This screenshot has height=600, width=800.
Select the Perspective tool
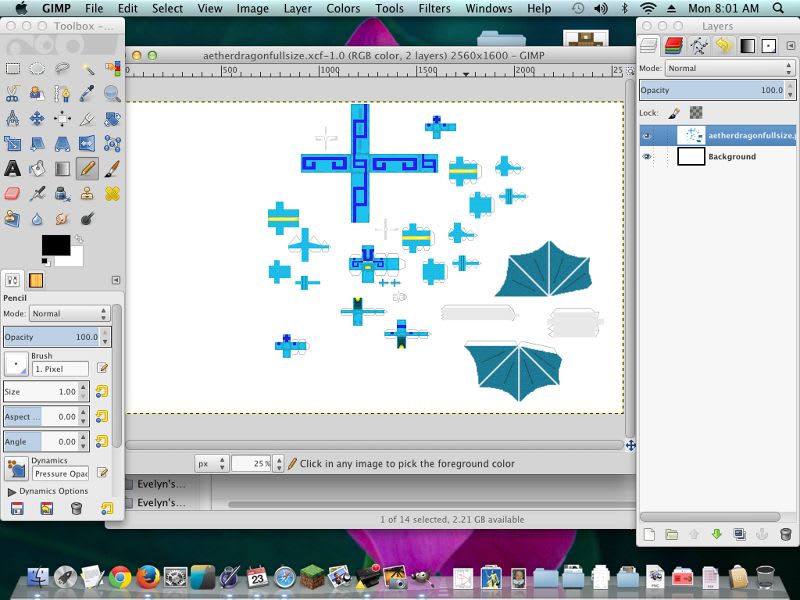click(62, 144)
